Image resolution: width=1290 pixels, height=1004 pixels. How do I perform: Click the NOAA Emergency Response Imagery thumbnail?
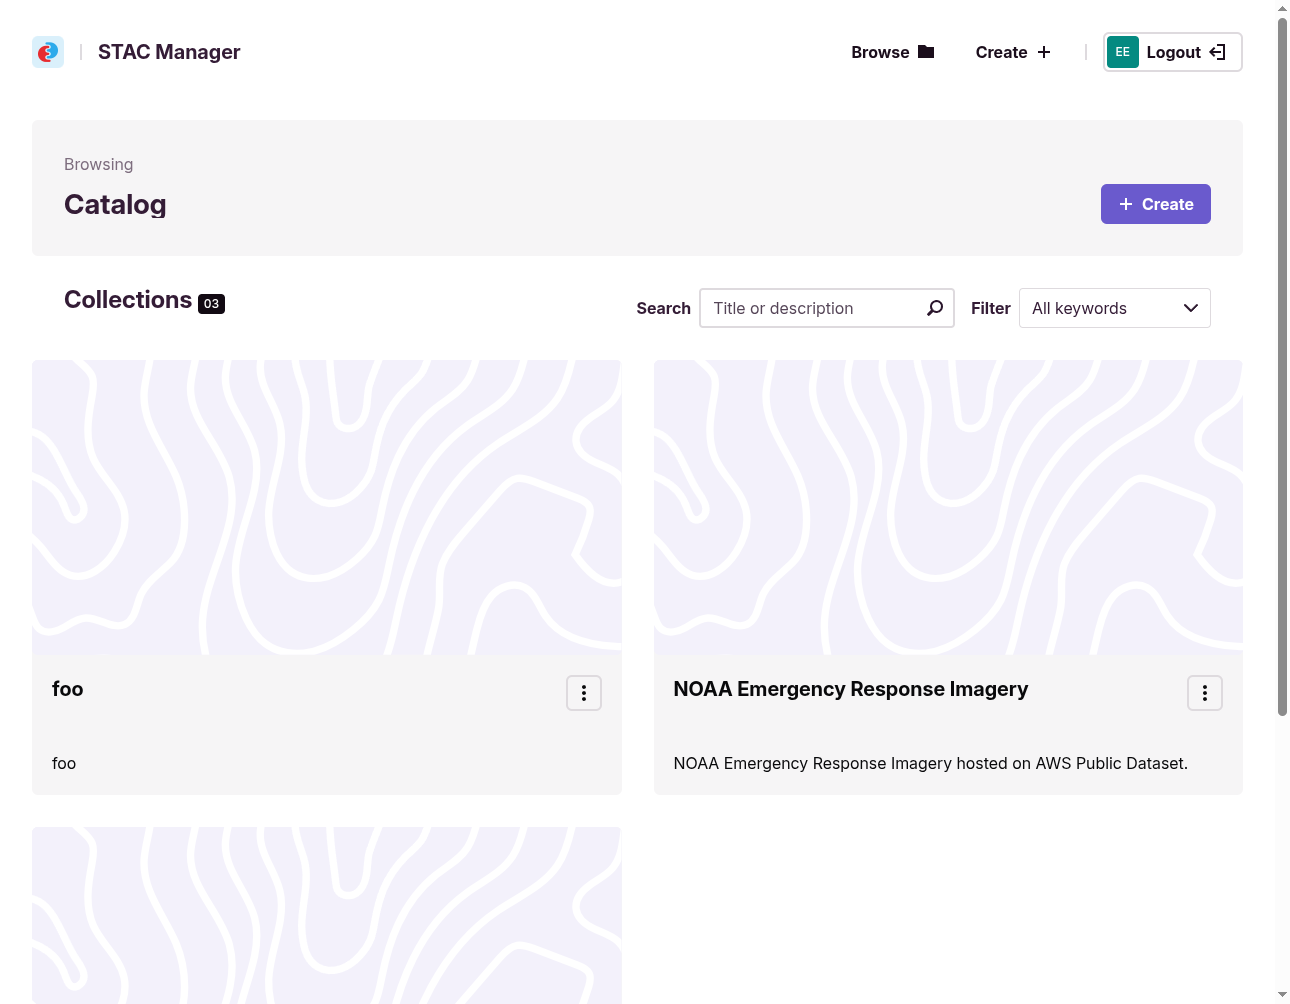pyautogui.click(x=948, y=508)
